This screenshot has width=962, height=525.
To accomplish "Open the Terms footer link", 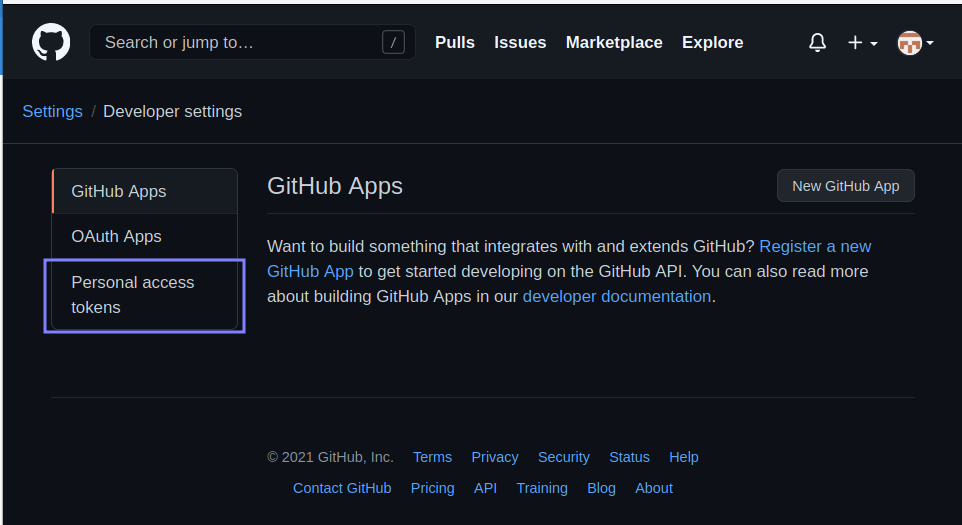I will pyautogui.click(x=432, y=457).
